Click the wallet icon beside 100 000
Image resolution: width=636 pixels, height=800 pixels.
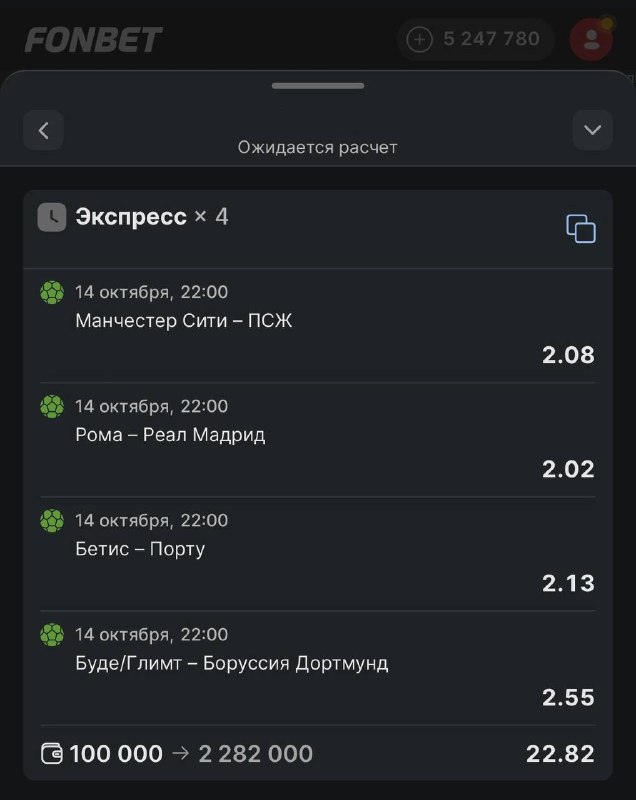[52, 754]
